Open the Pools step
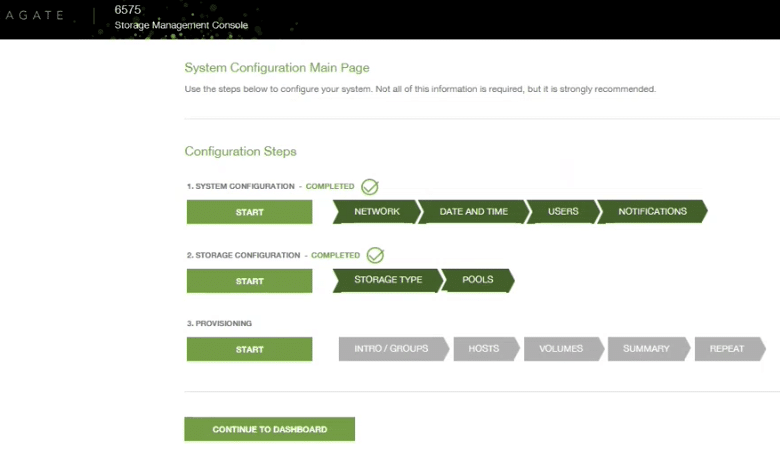This screenshot has height=469, width=780. pos(478,280)
